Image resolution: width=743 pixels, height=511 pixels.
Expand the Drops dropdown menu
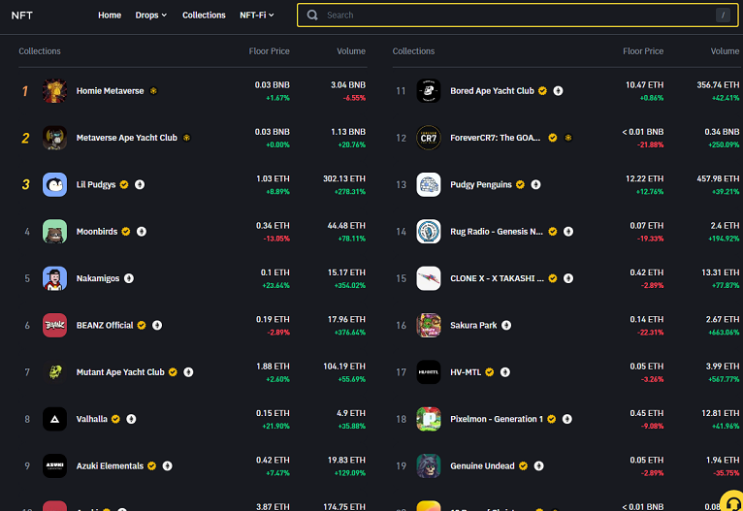pyautogui.click(x=151, y=15)
